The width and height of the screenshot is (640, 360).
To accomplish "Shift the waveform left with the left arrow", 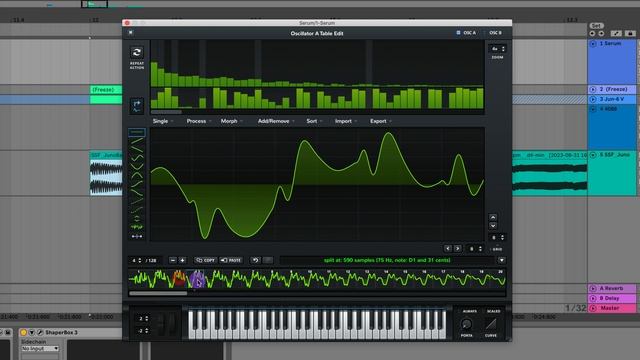I will click(x=448, y=249).
